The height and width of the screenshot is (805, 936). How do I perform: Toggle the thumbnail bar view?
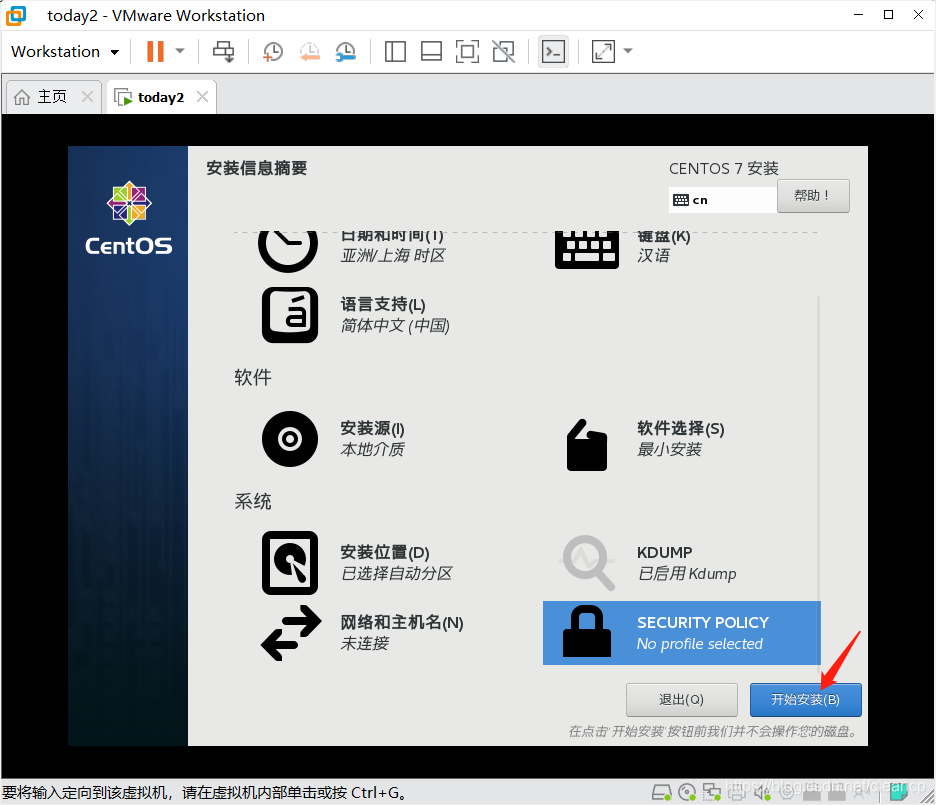click(431, 51)
